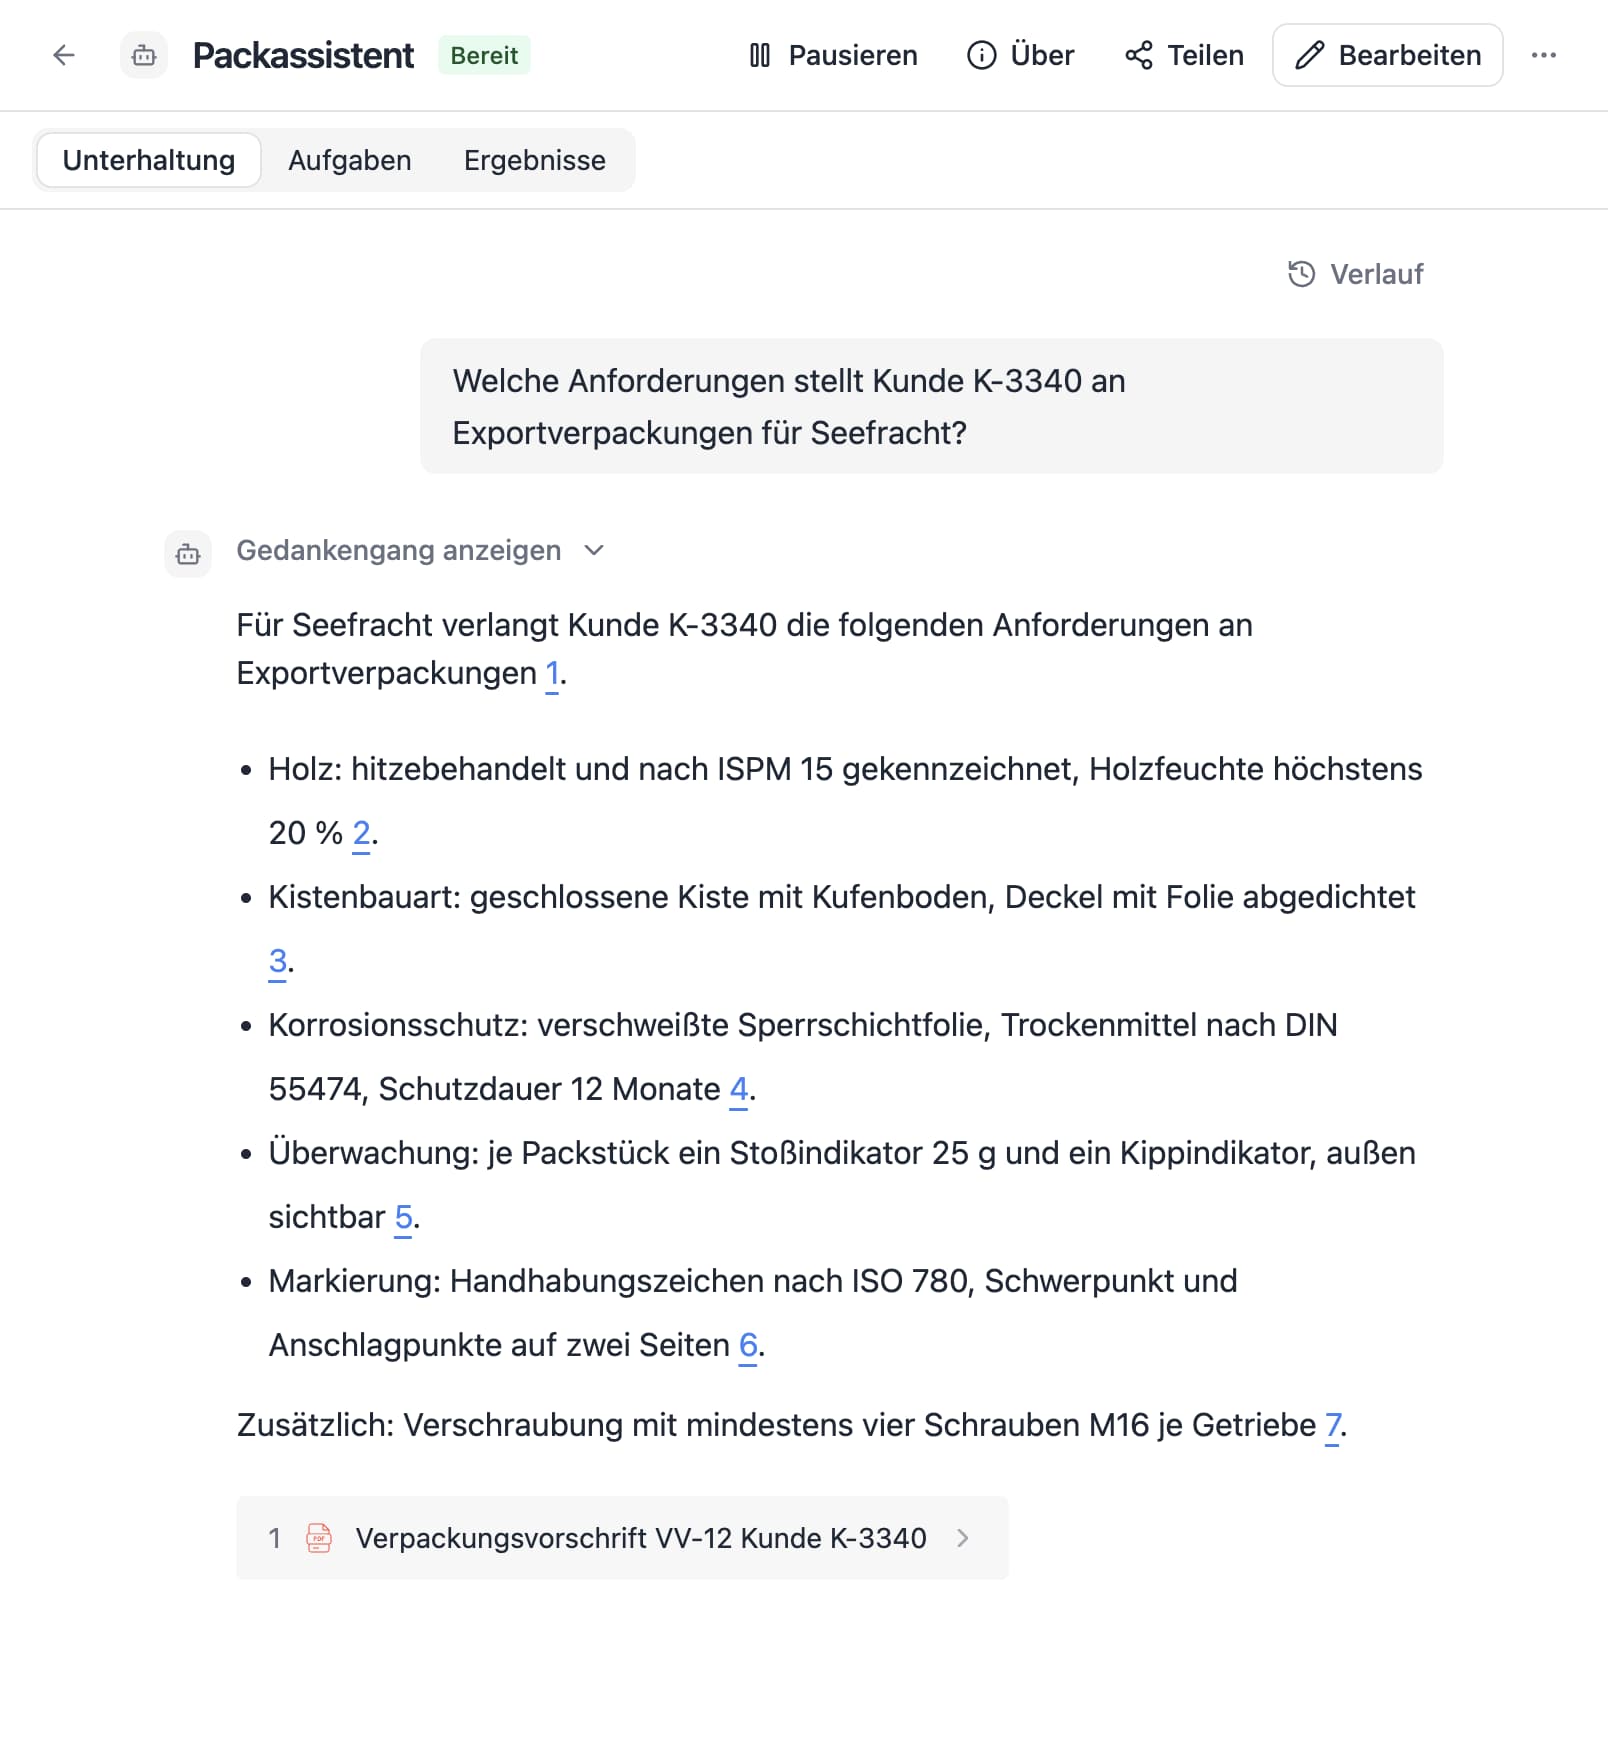Click the Korrosionsschutz bullet text
This screenshot has height=1760, width=1608.
pos(803,1057)
